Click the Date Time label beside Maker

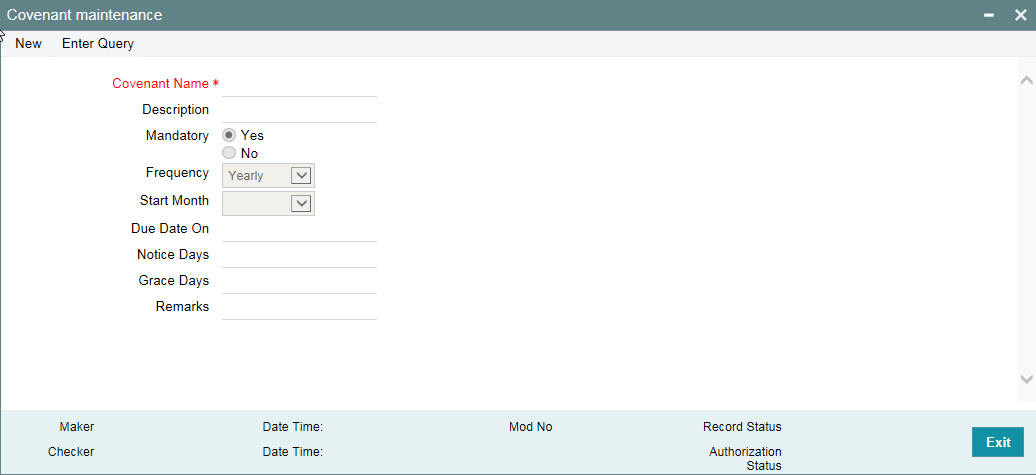pos(292,427)
